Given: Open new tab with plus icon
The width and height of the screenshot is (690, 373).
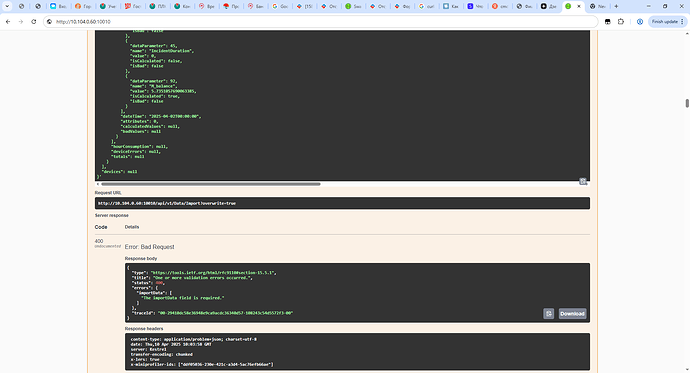Looking at the screenshot, I should 616,6.
